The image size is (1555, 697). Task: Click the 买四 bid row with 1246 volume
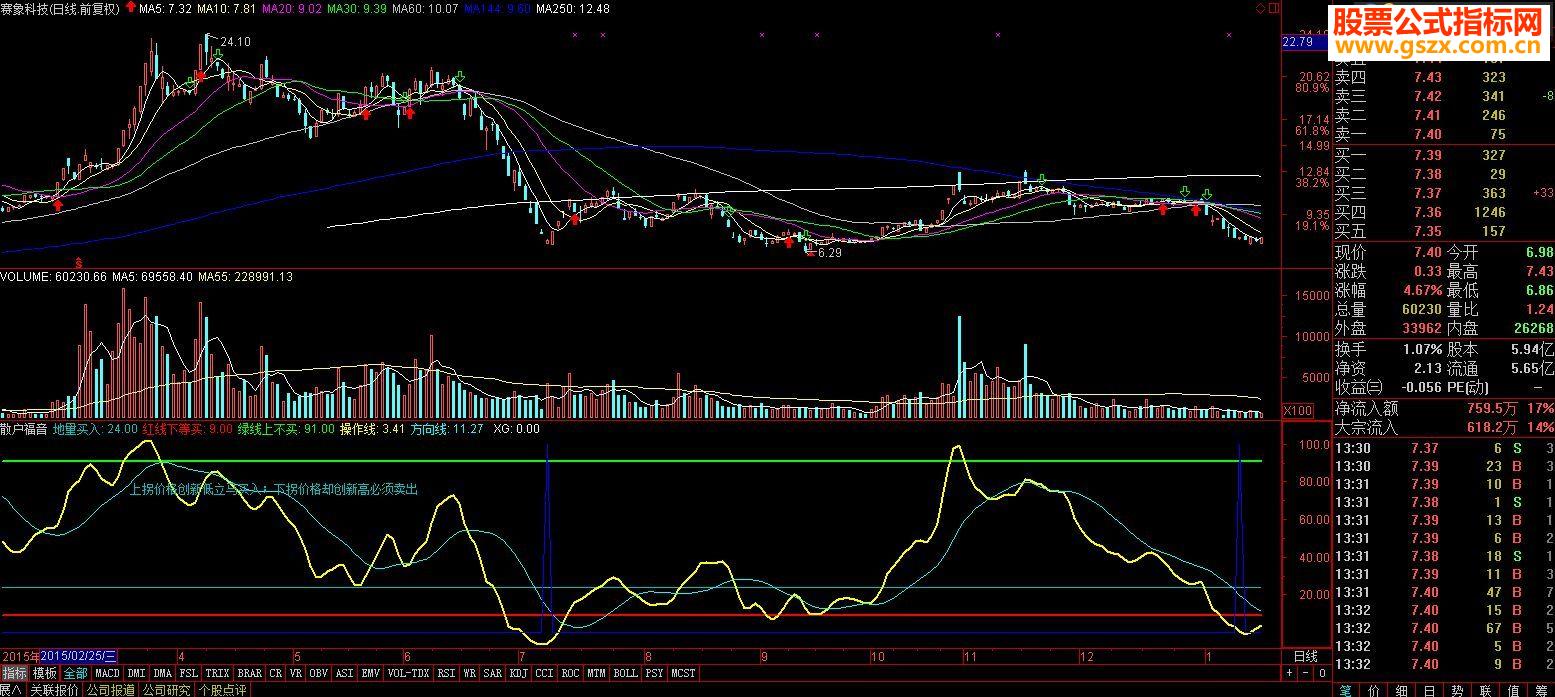click(1444, 212)
